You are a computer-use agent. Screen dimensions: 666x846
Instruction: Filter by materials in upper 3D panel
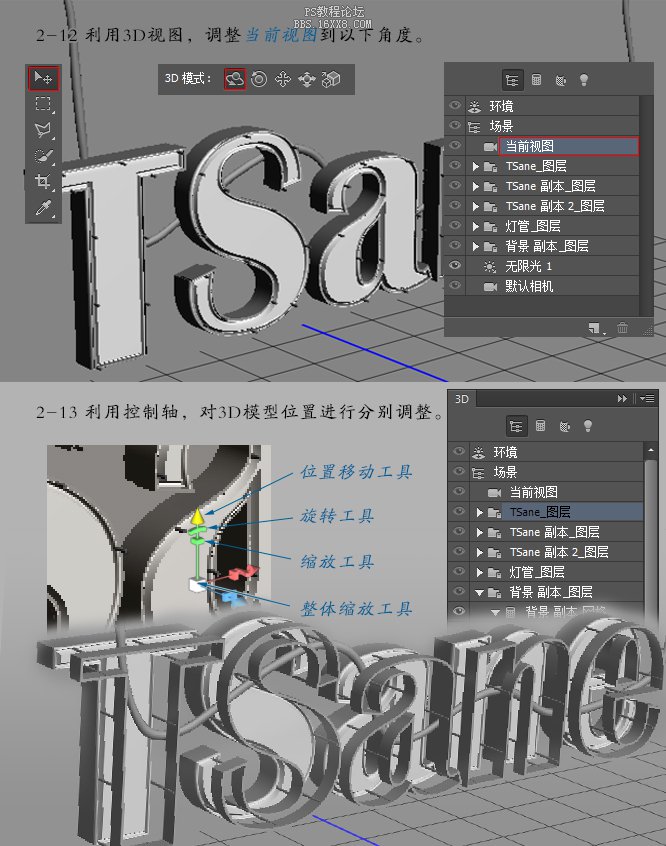[561, 80]
